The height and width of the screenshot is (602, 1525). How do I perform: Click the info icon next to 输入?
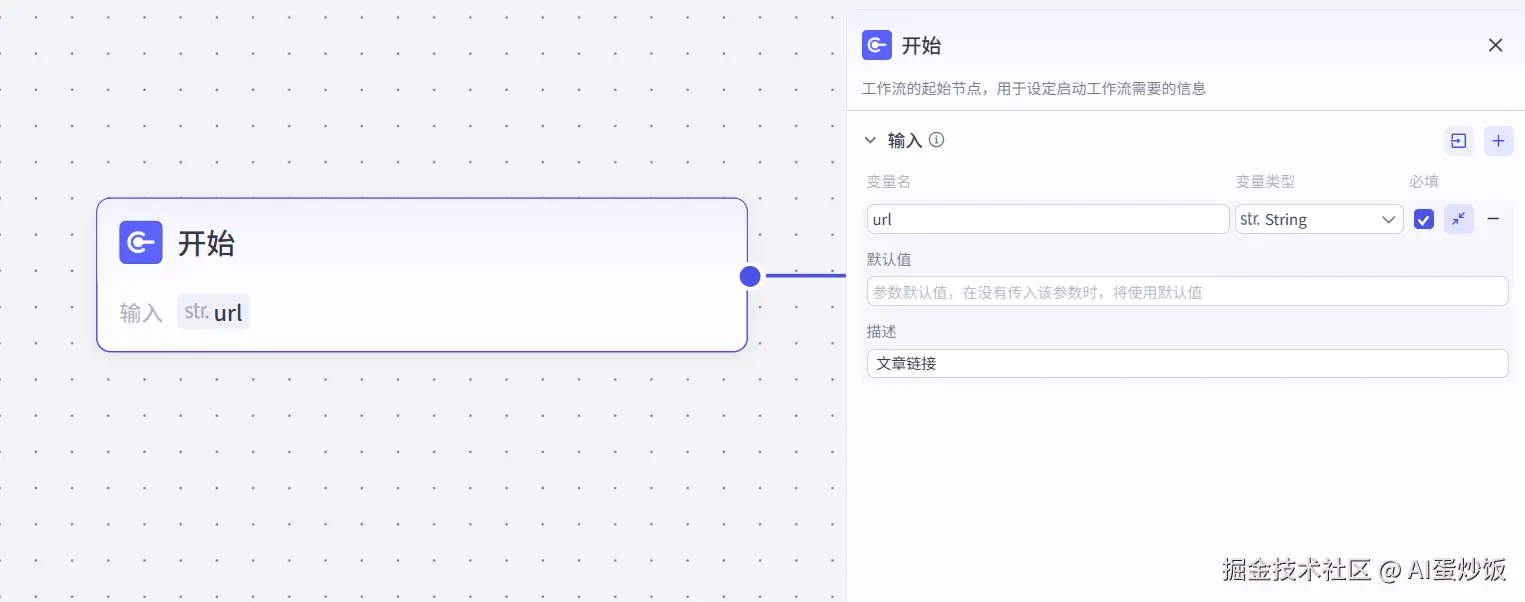point(937,140)
